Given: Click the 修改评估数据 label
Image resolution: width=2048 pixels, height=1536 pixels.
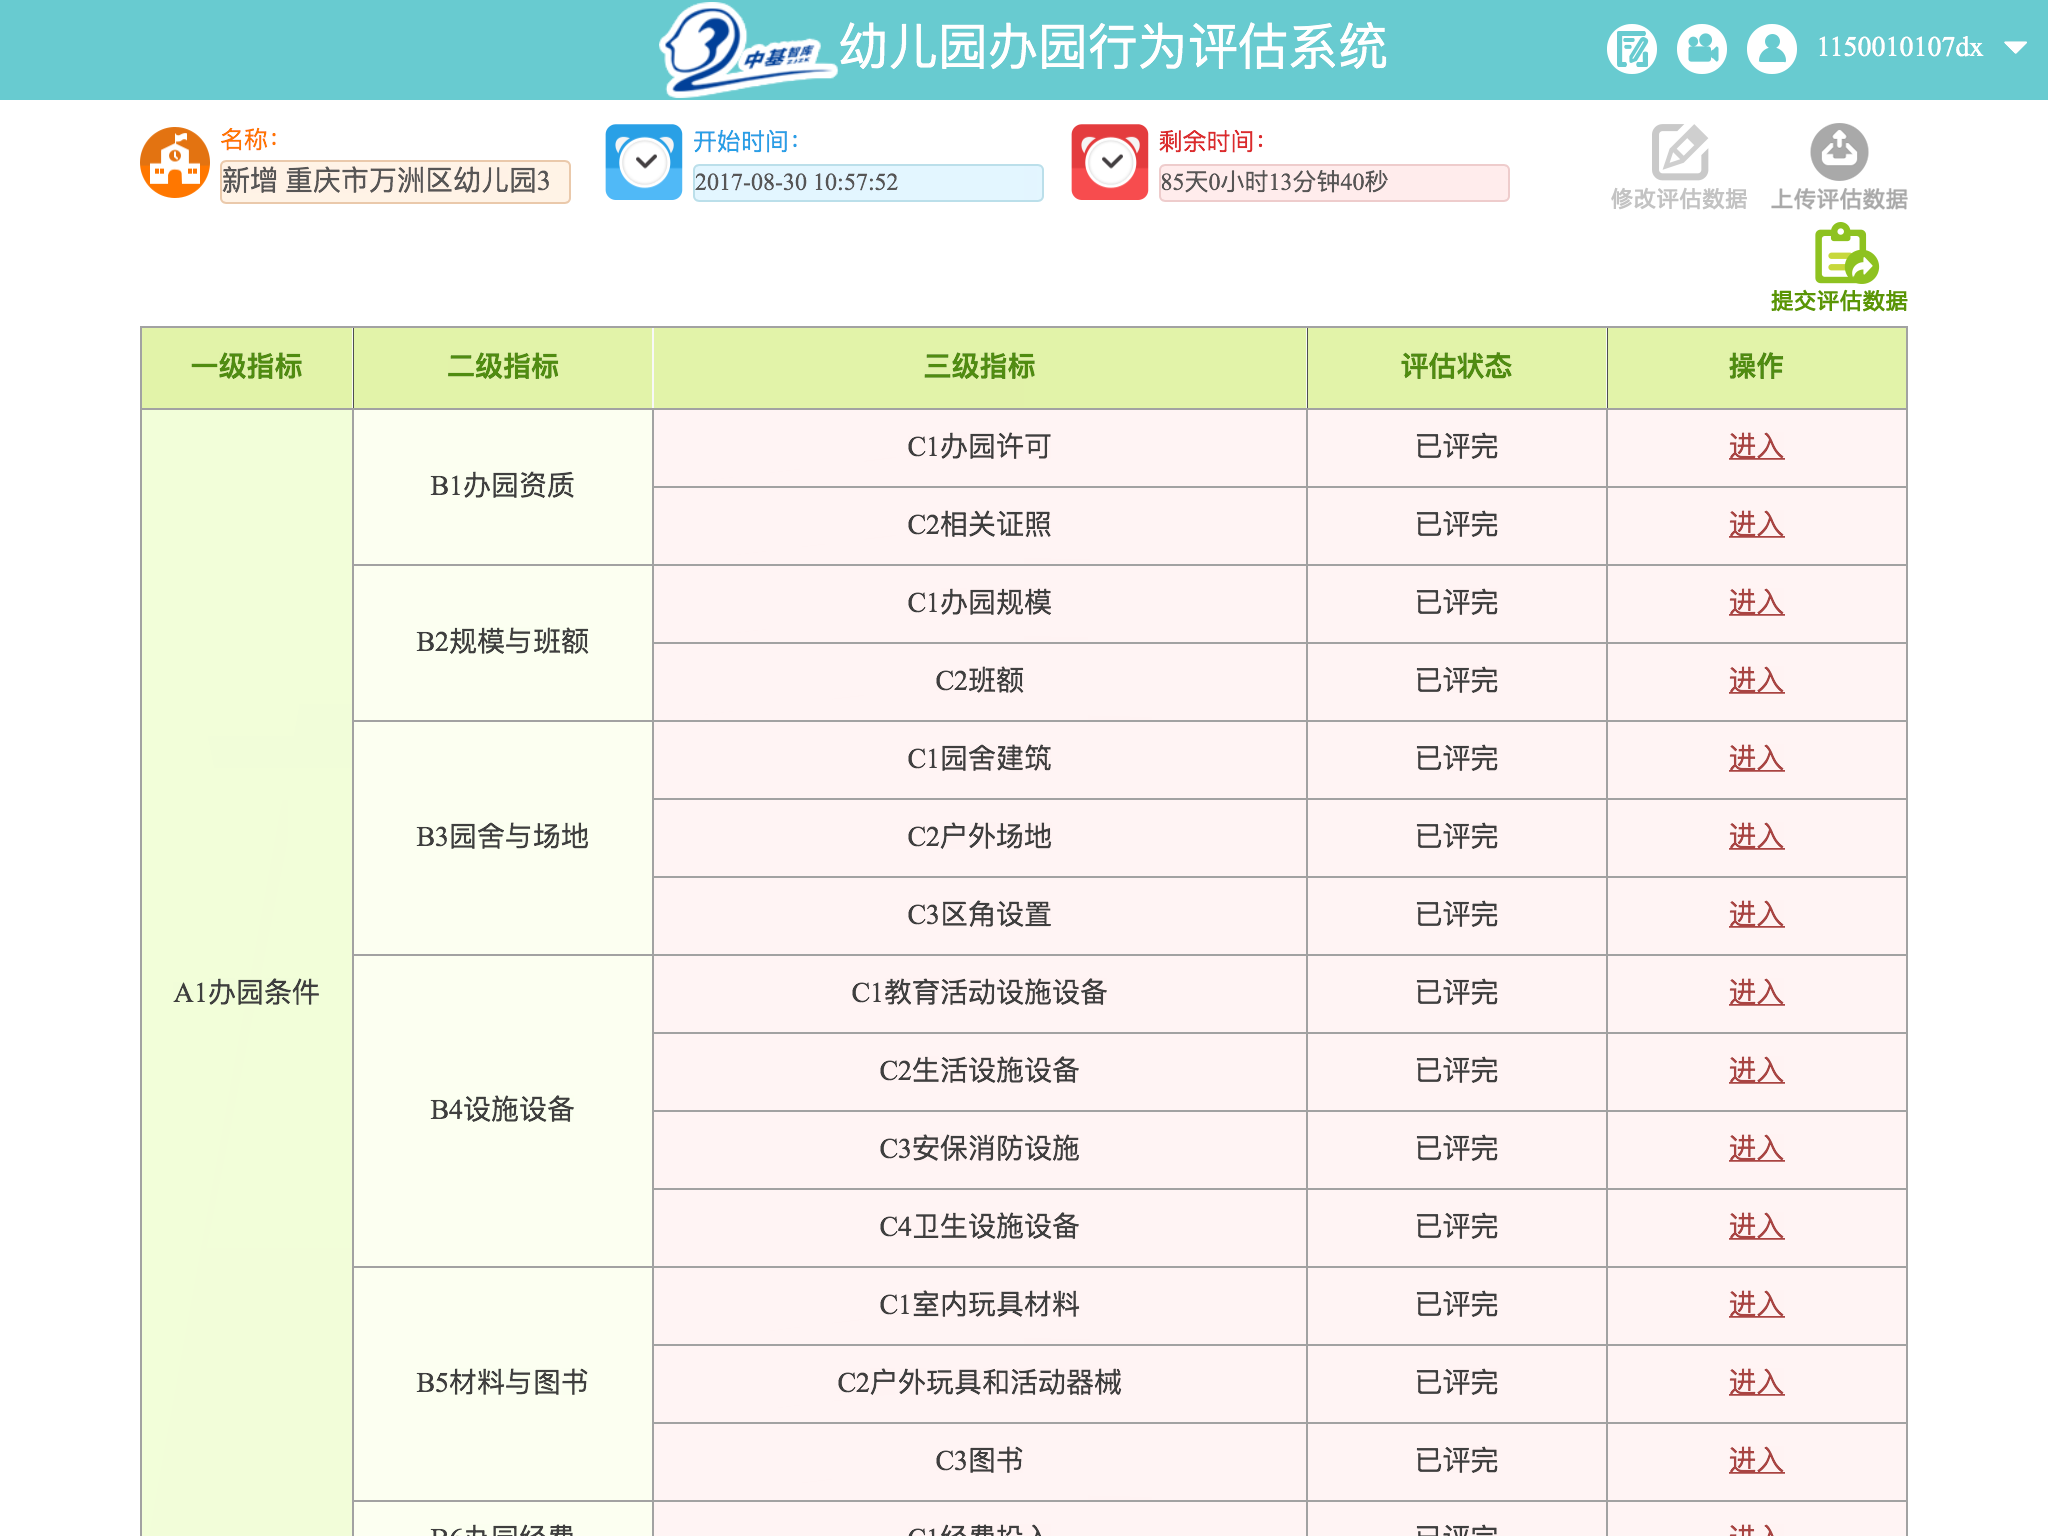Looking at the screenshot, I should (x=1679, y=199).
